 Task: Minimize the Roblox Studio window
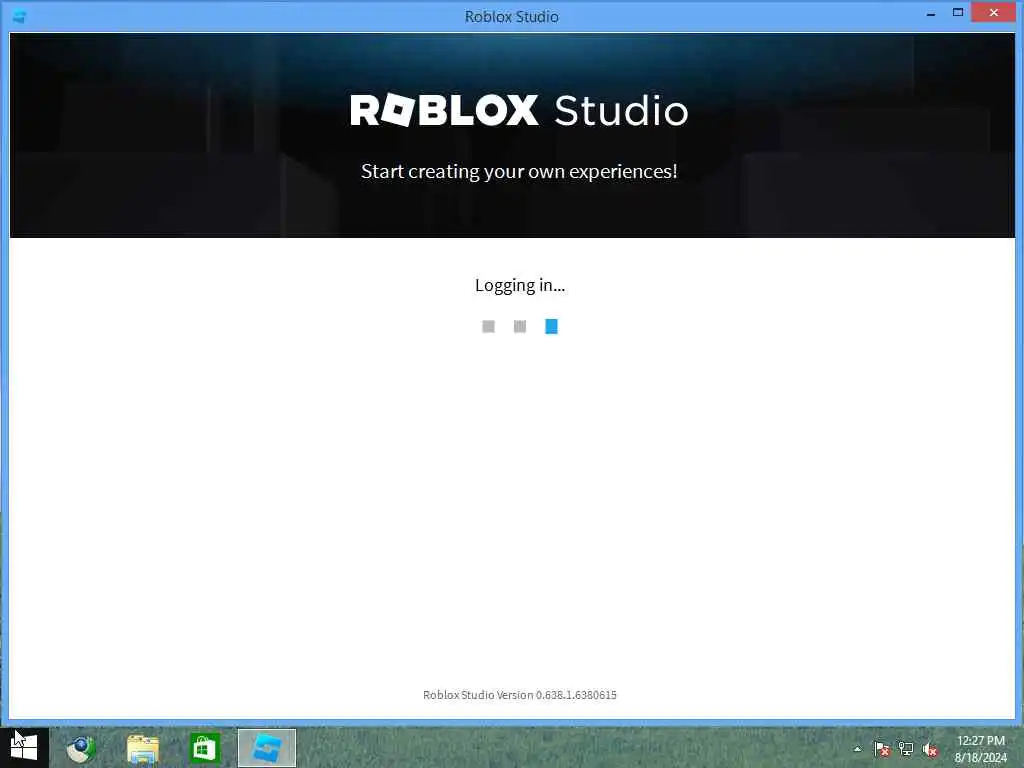pyautogui.click(x=931, y=14)
